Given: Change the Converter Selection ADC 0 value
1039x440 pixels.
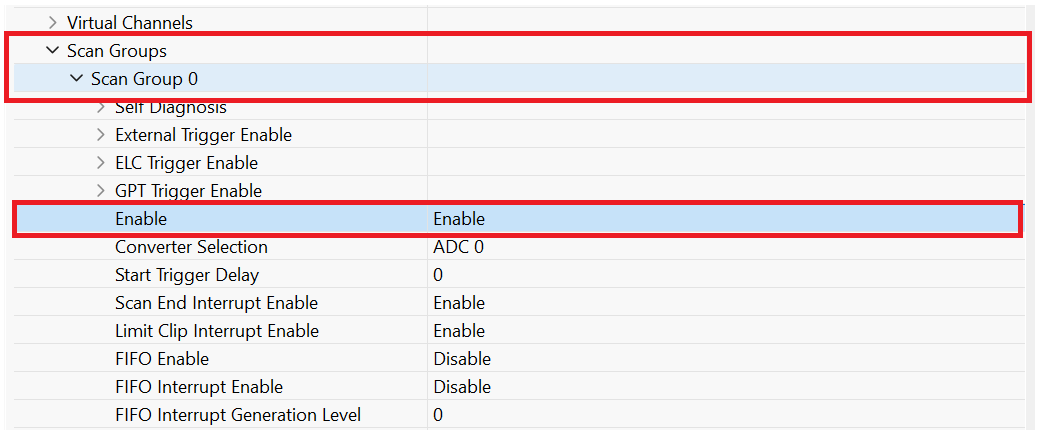Looking at the screenshot, I should pos(458,247).
